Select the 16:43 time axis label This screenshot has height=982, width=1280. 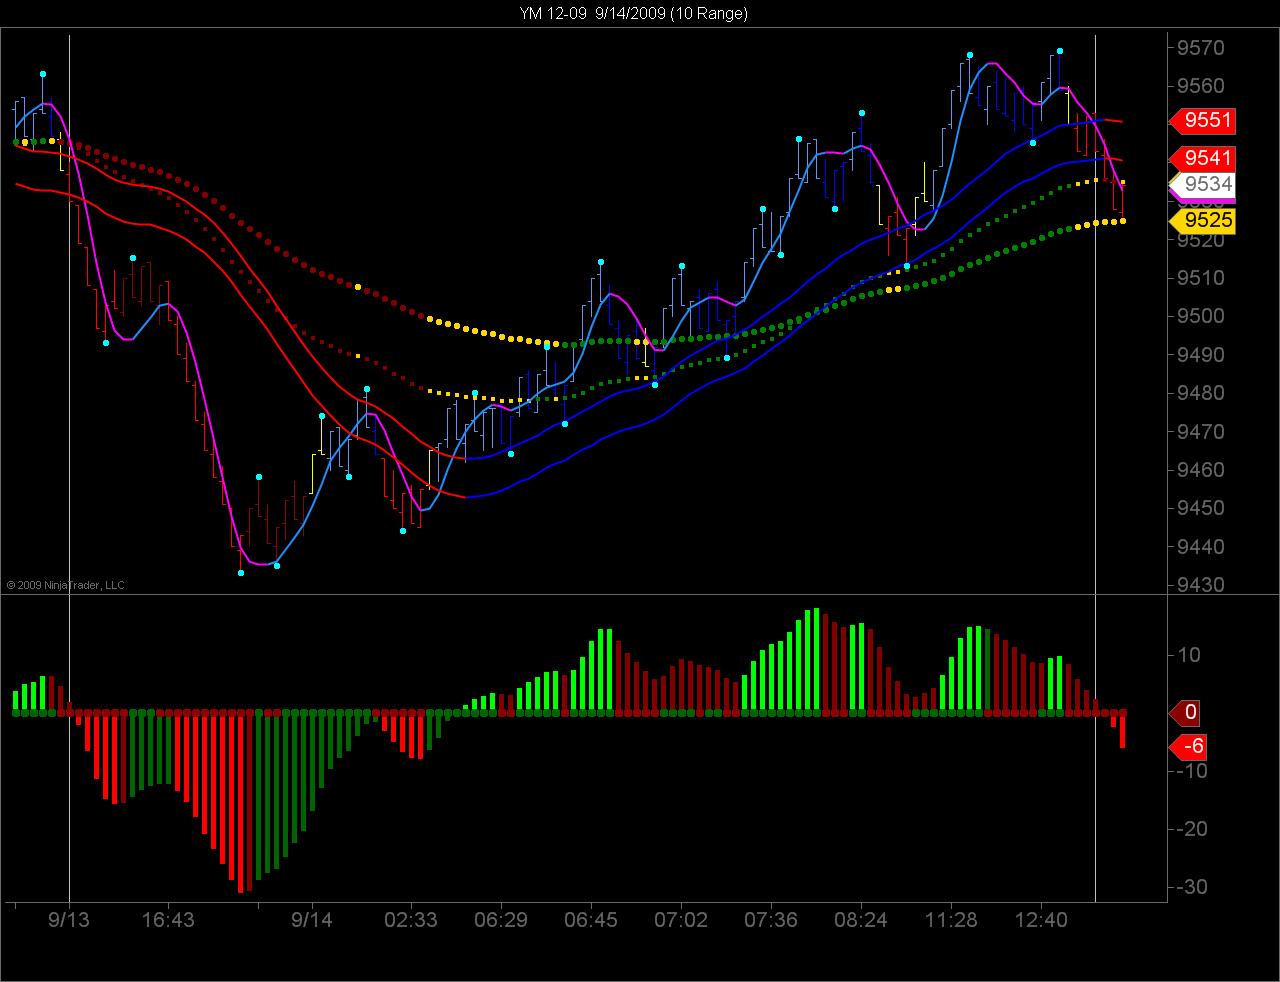[x=168, y=919]
